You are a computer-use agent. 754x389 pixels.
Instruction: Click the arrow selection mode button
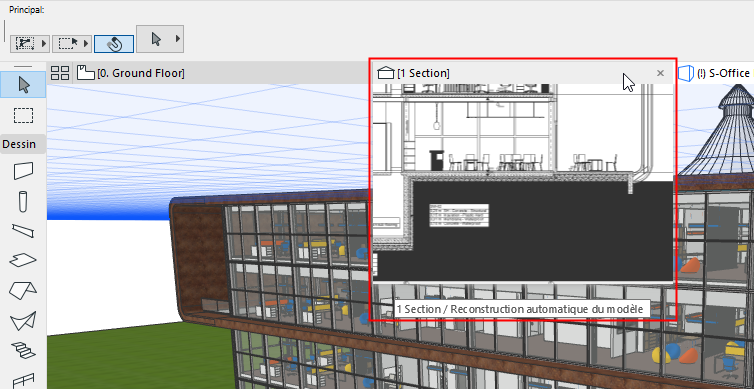pos(155,39)
